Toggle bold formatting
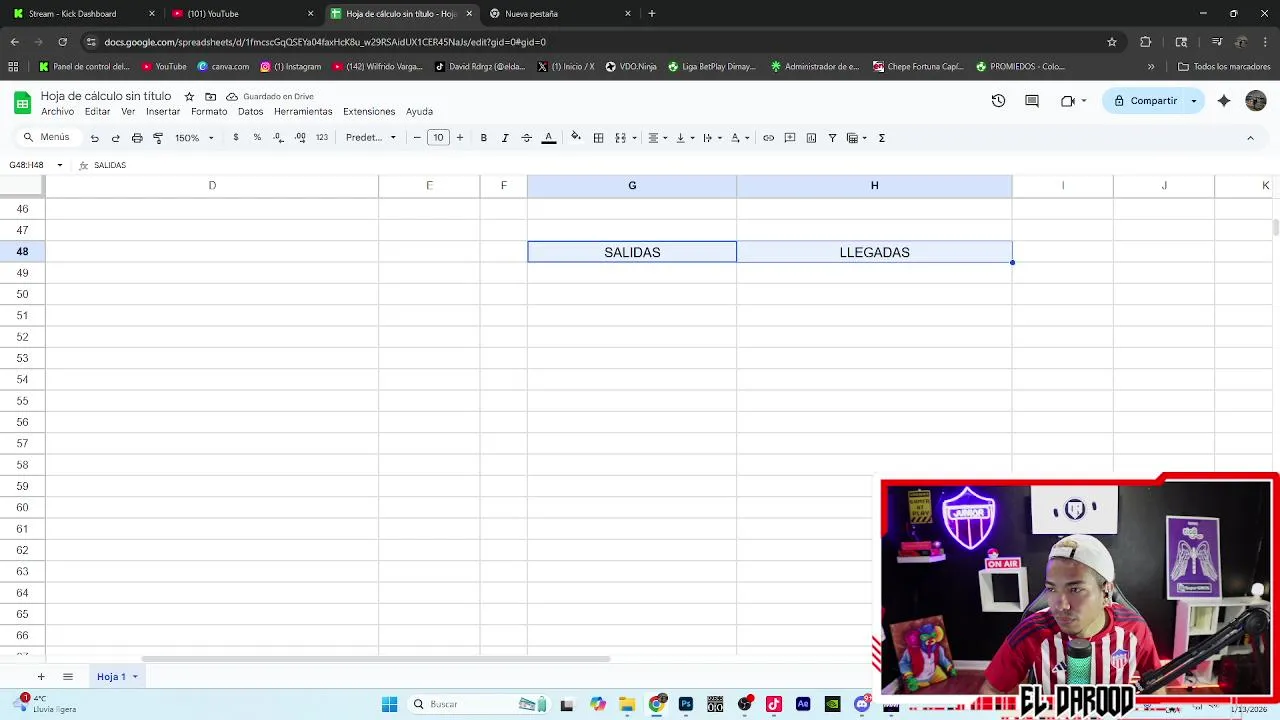The height and width of the screenshot is (720, 1280). pos(484,138)
